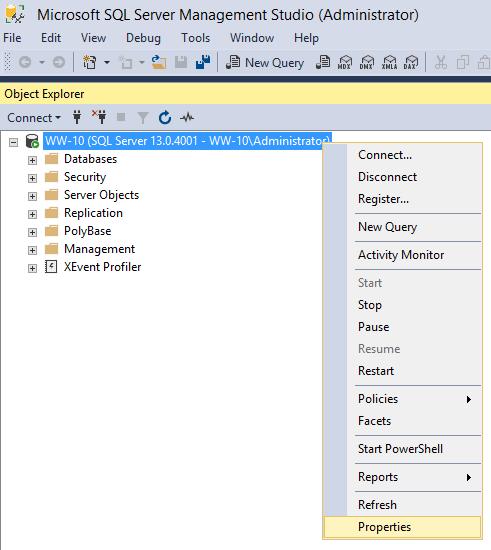The image size is (491, 550).
Task: Open the Debug menu
Action: coord(143,38)
